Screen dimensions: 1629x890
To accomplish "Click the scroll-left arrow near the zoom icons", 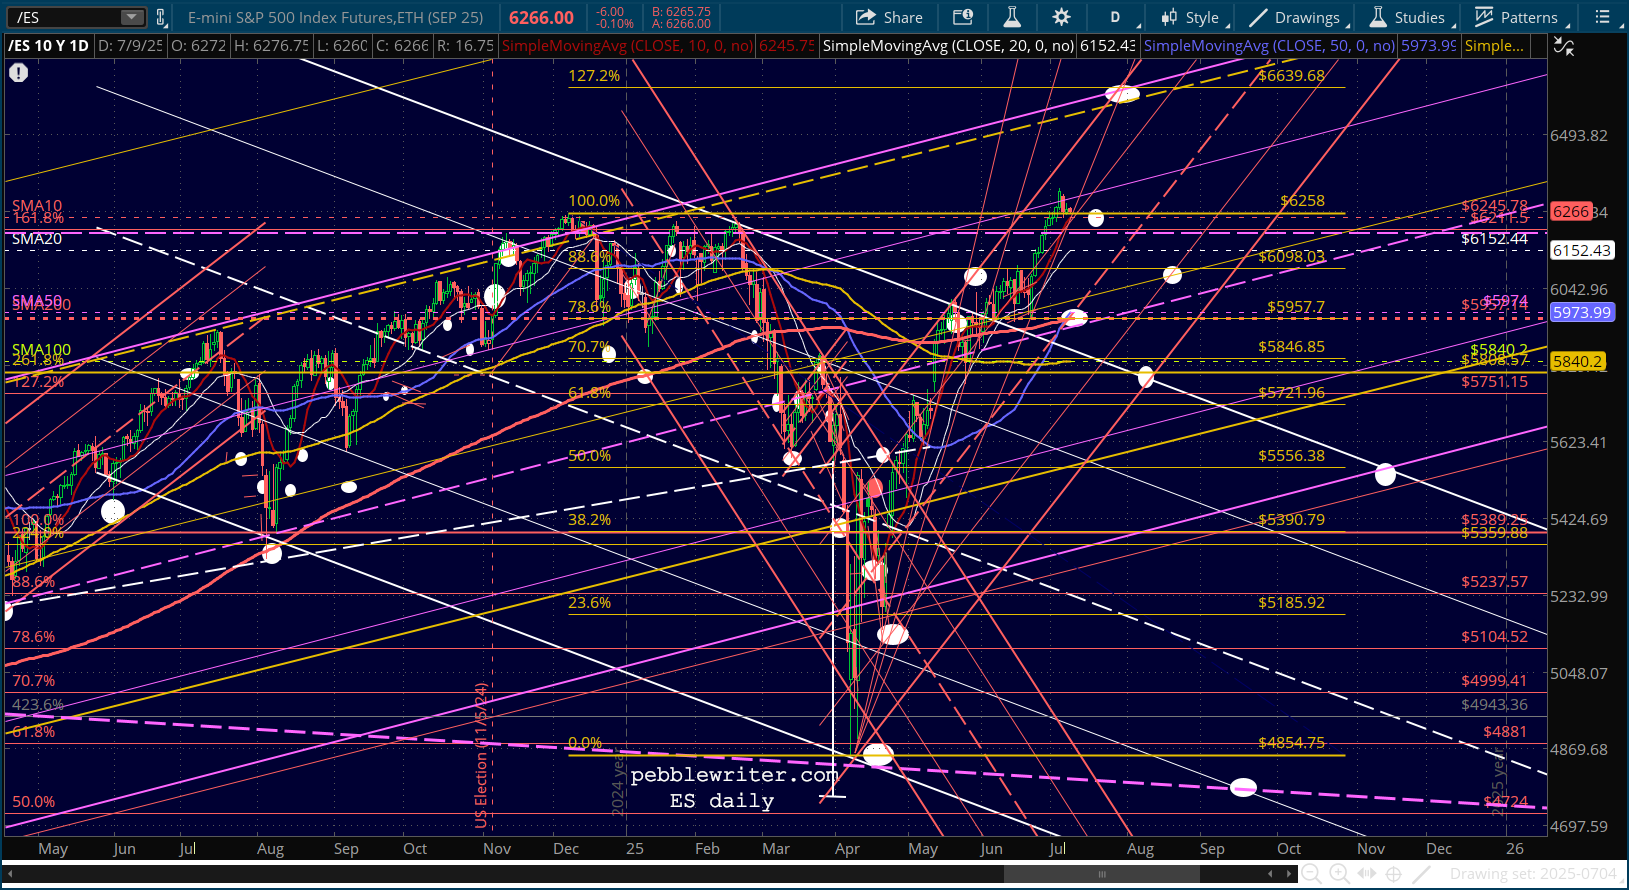I will [x=1271, y=874].
